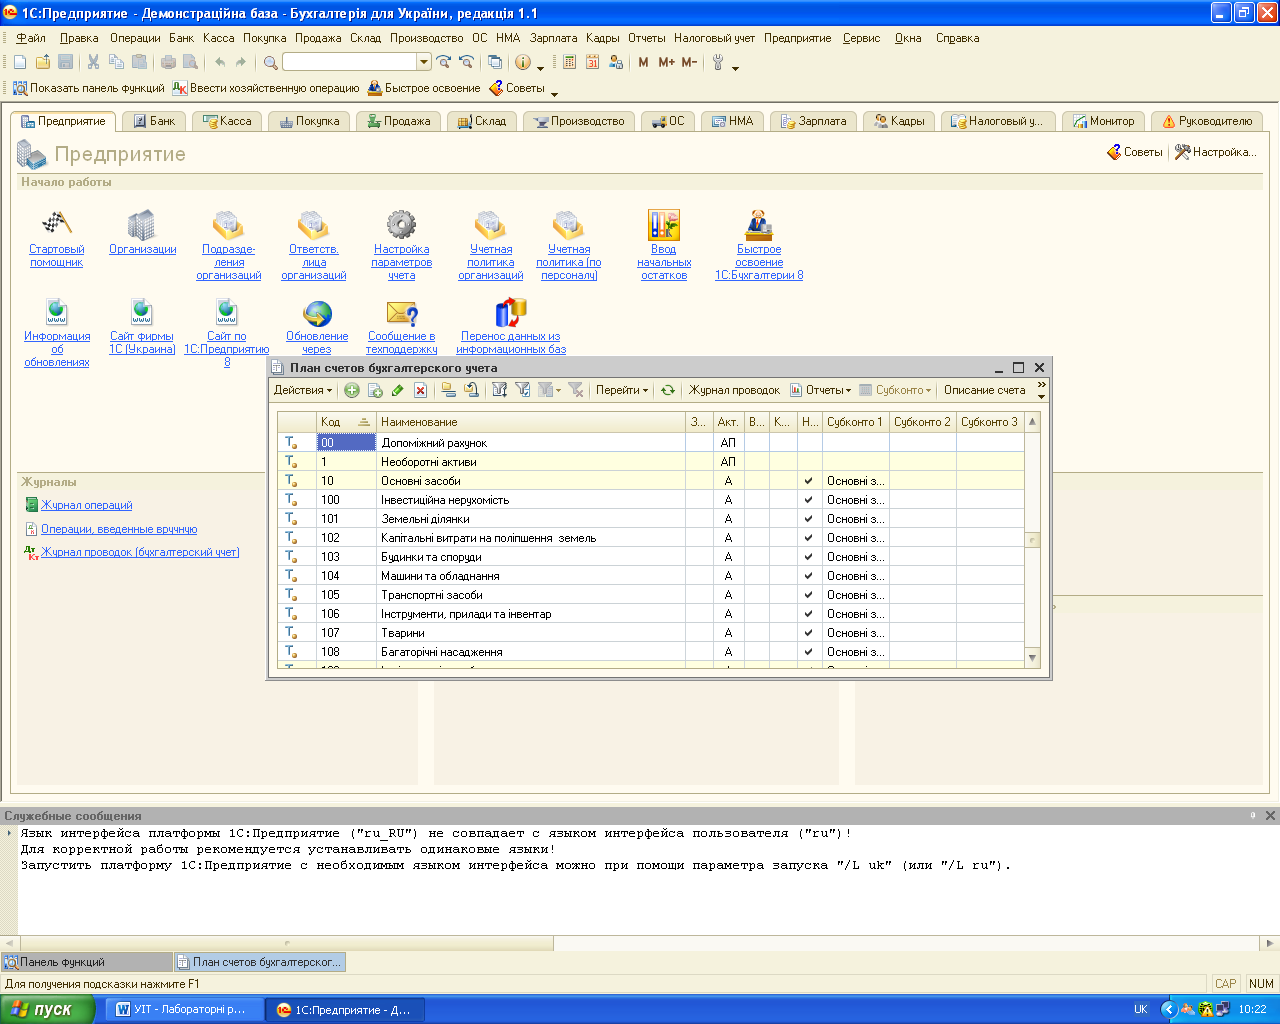1280x1024 pixels.
Task: Open the Операции menu
Action: coord(135,38)
